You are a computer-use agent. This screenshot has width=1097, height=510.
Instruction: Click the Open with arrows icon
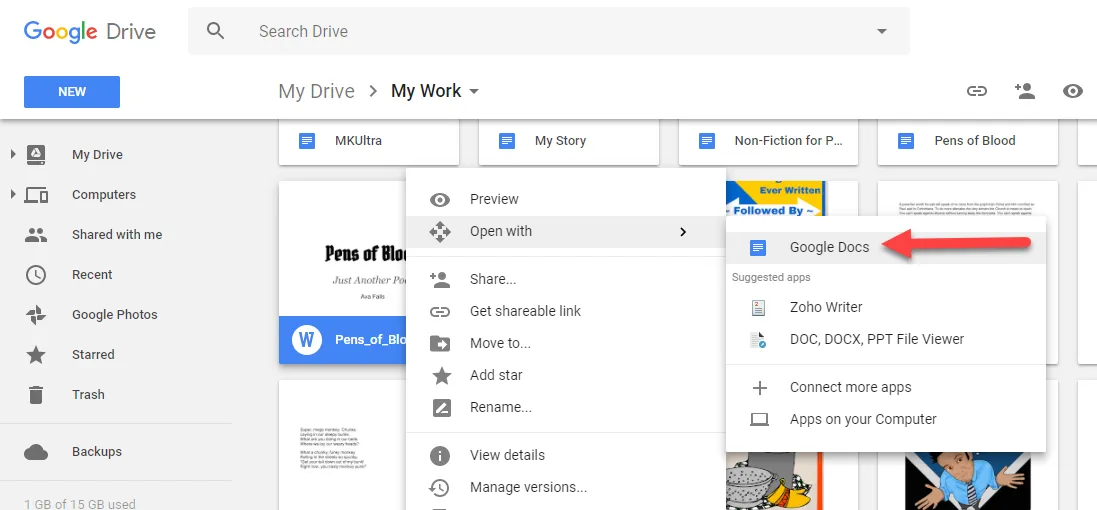click(x=439, y=232)
